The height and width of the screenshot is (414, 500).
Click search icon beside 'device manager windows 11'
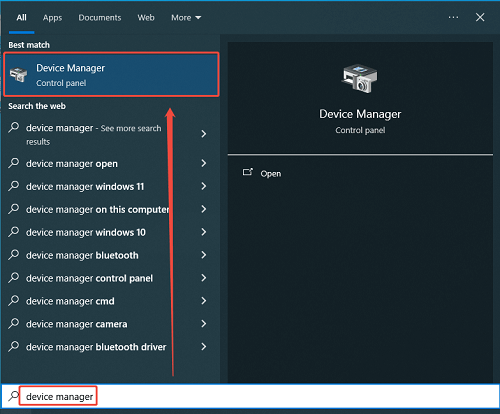point(14,186)
